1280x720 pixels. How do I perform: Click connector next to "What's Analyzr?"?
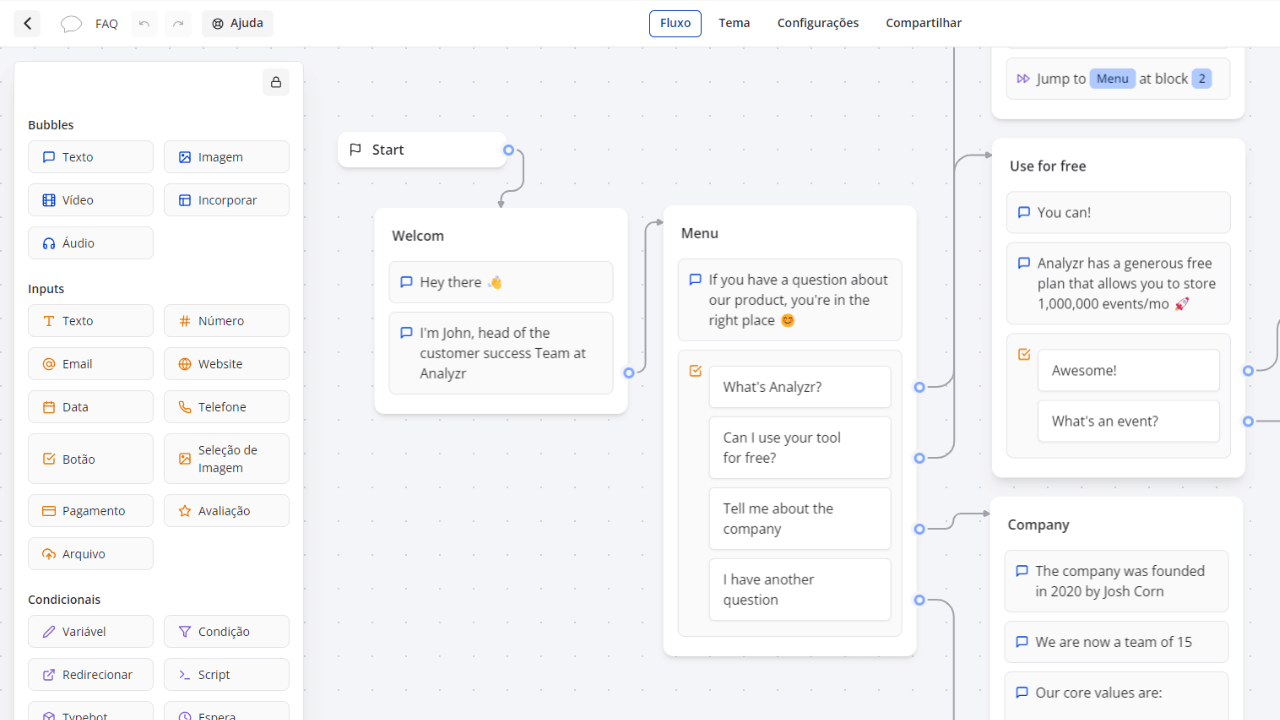pyautogui.click(x=920, y=387)
